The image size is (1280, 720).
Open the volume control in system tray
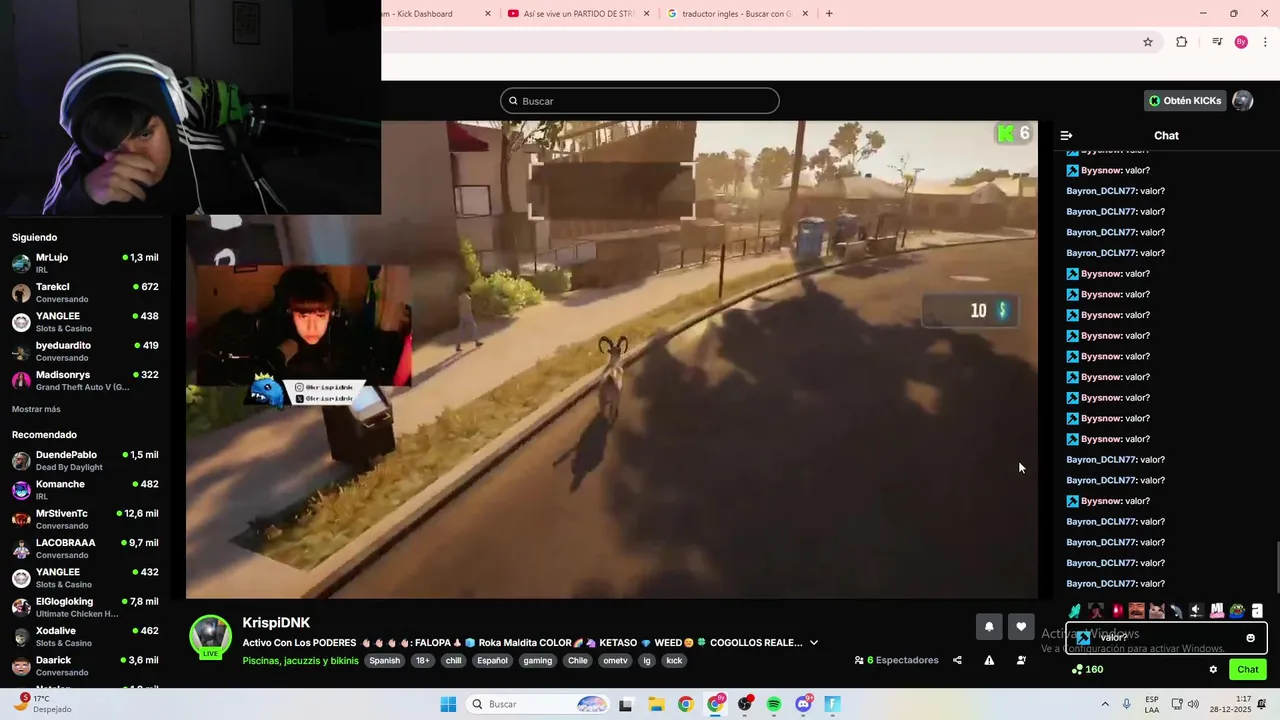tap(1195, 704)
